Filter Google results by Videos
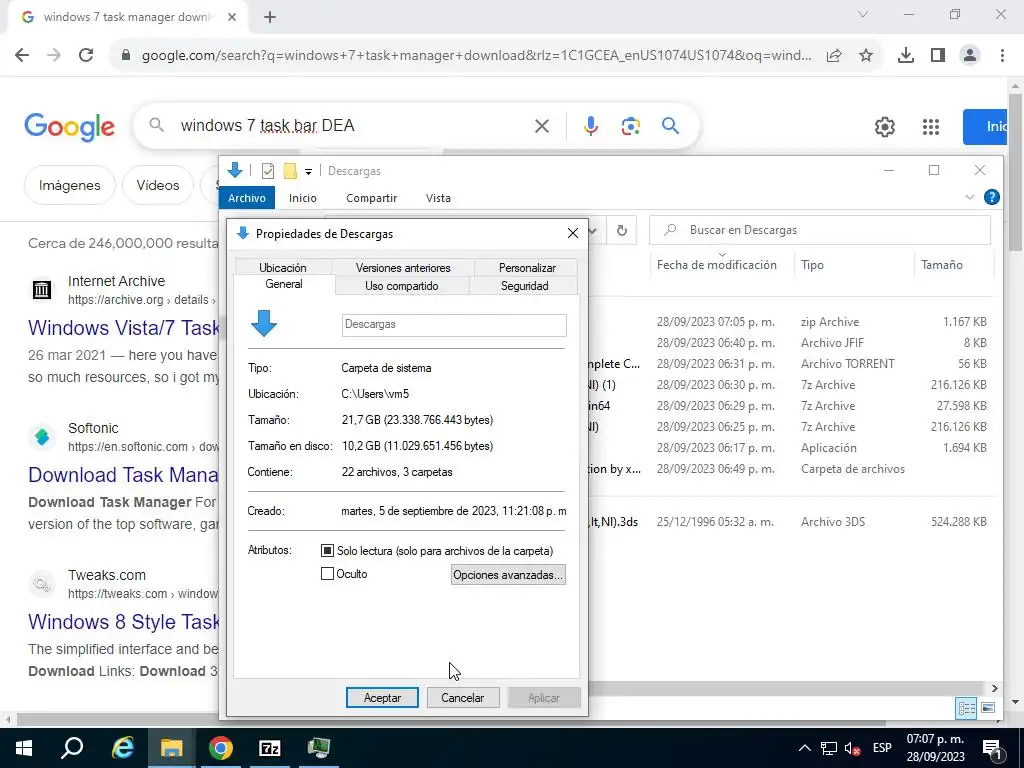The height and width of the screenshot is (768, 1024). (158, 185)
